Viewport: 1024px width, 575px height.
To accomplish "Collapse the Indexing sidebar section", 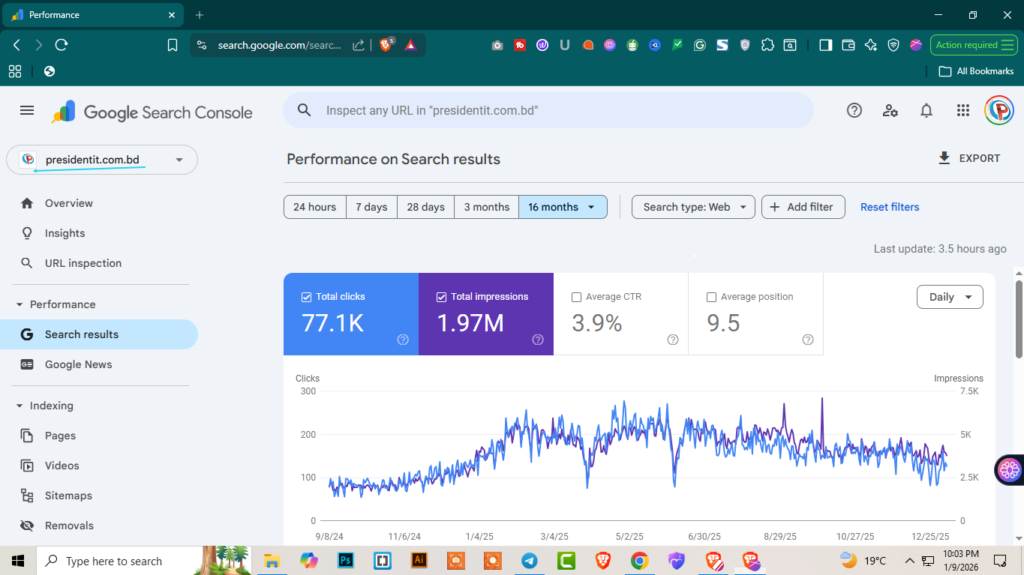I will click(x=20, y=406).
